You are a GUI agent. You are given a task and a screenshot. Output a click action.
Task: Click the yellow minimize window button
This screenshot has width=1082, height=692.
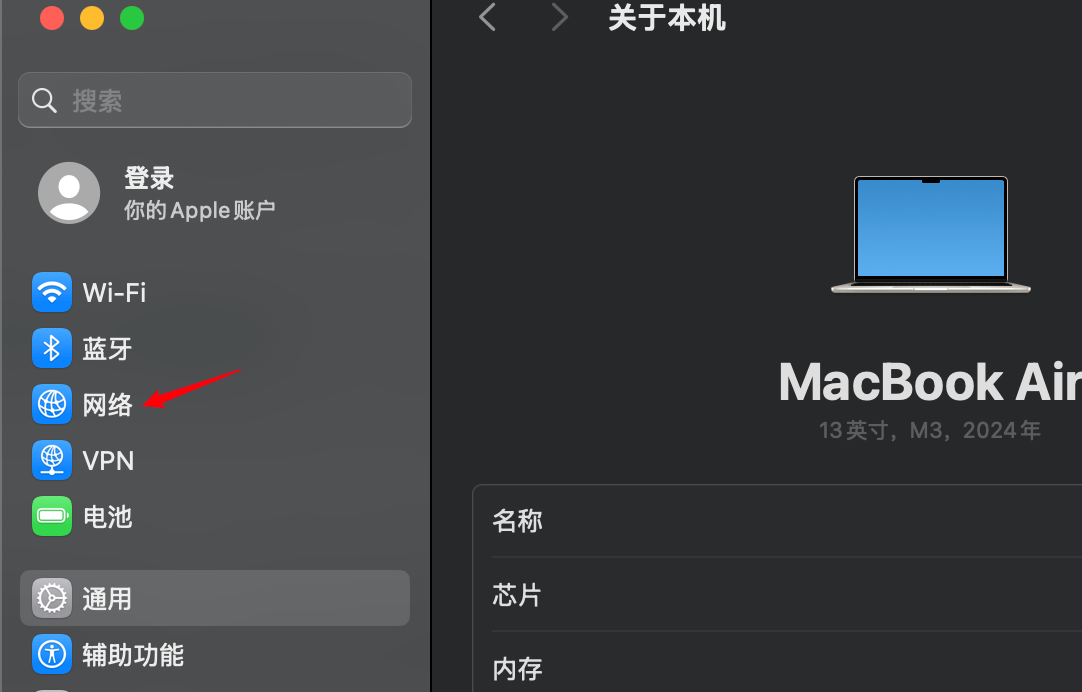(92, 18)
